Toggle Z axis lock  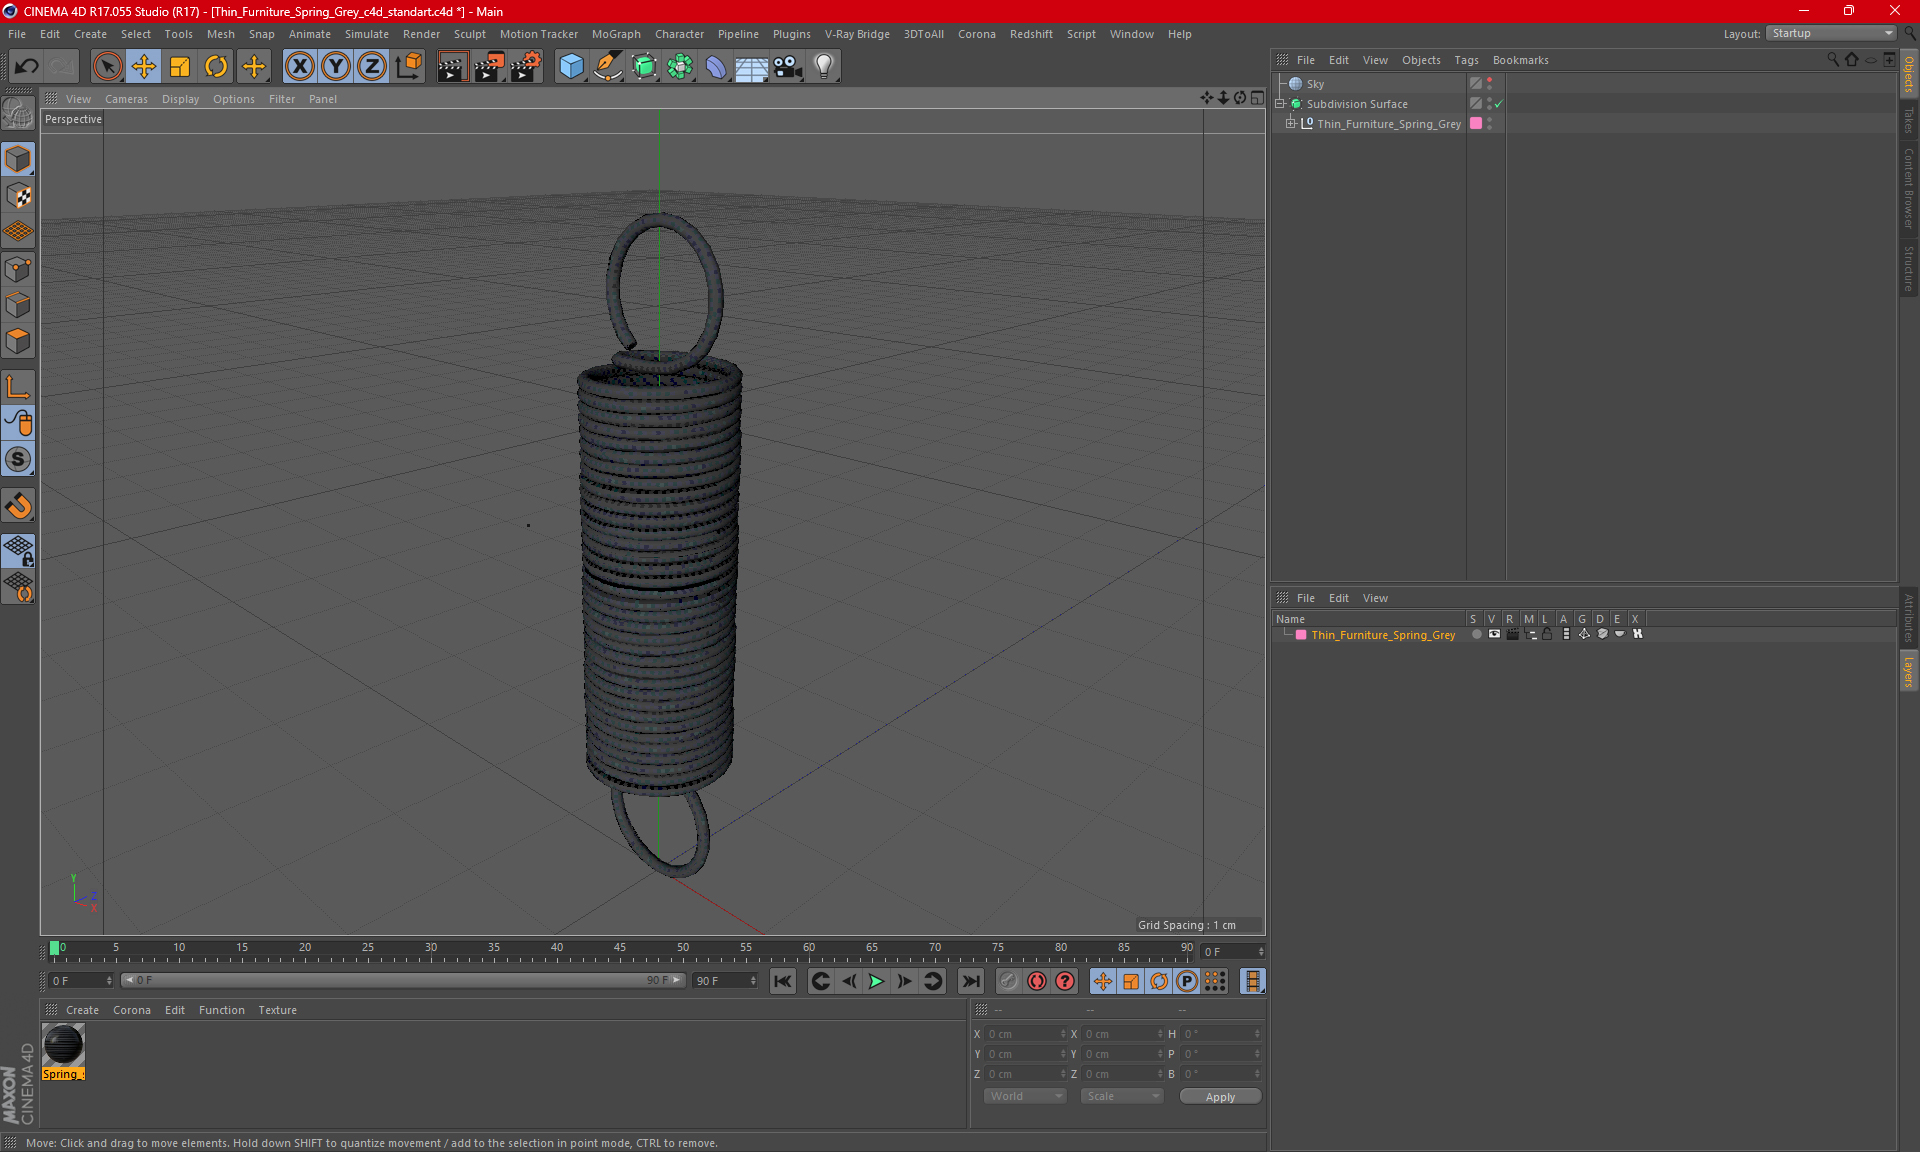[372, 67]
